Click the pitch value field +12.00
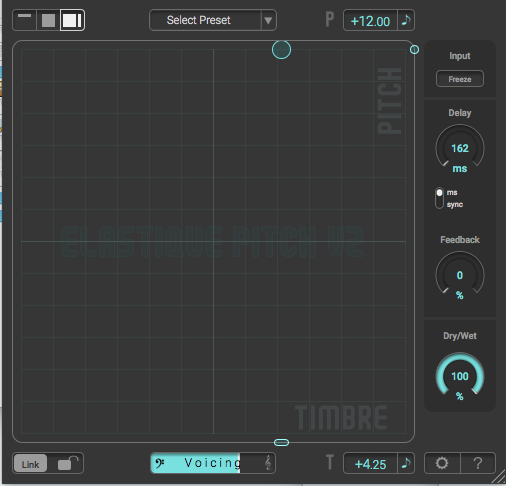This screenshot has width=506, height=486. pos(370,21)
